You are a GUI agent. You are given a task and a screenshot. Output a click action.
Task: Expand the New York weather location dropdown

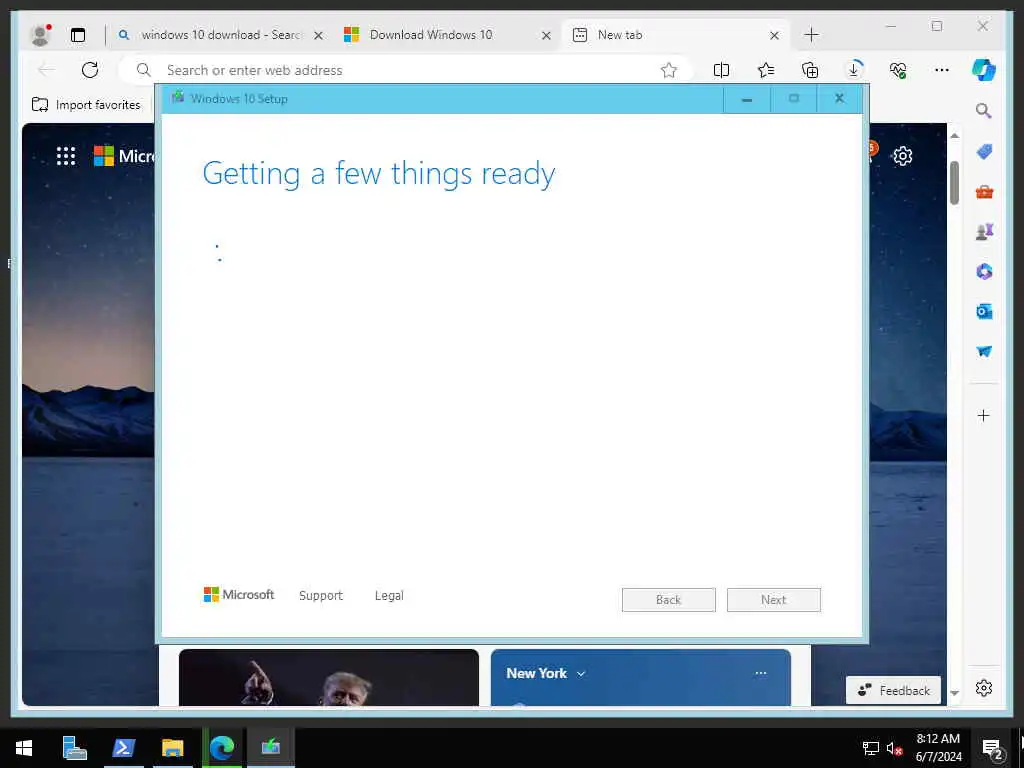pos(581,674)
